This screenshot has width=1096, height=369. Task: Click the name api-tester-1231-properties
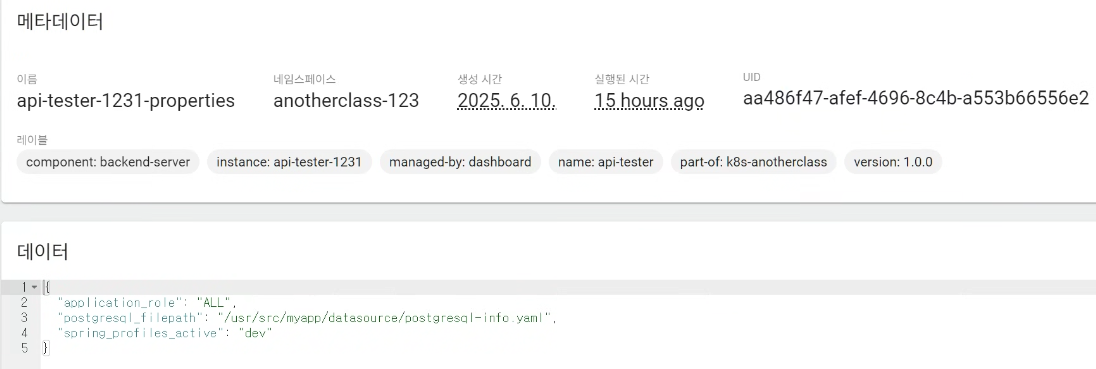coord(126,101)
